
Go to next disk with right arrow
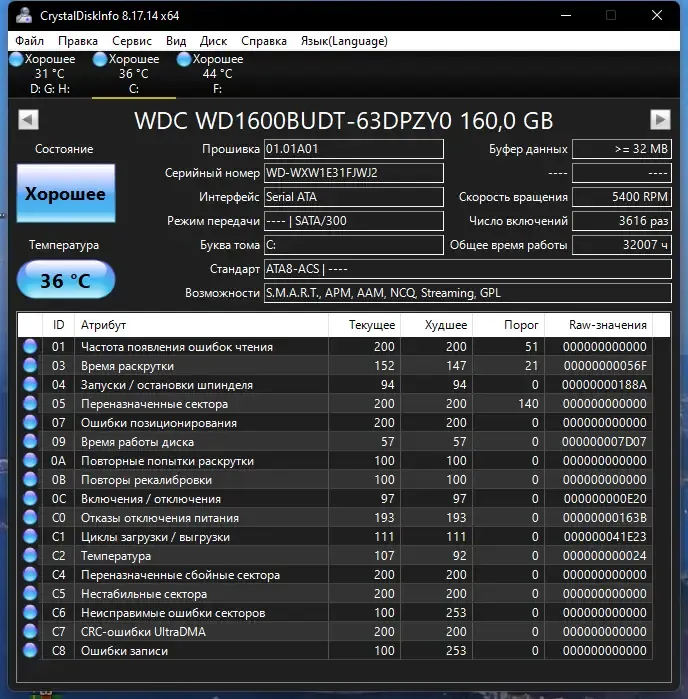point(660,119)
